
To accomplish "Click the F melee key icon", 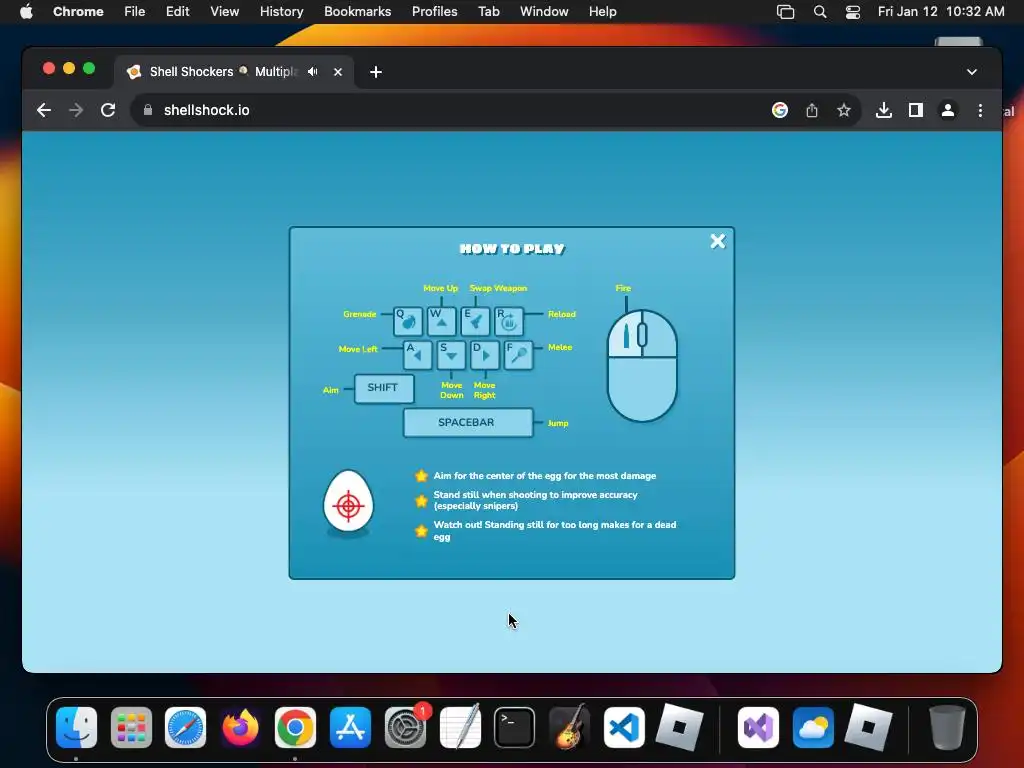I will tap(519, 355).
